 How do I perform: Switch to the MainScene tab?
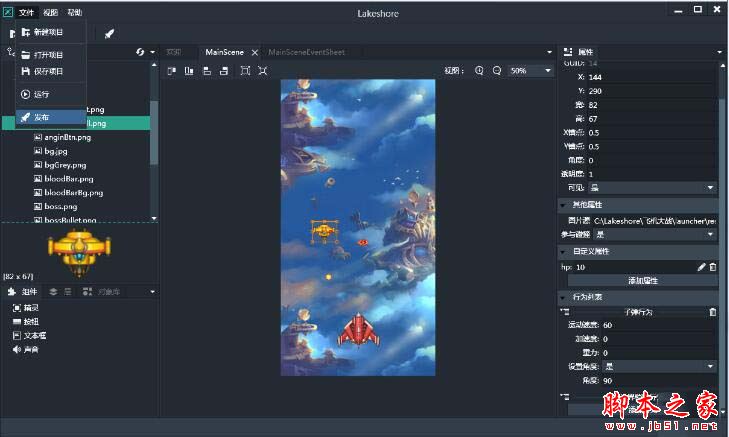224,52
